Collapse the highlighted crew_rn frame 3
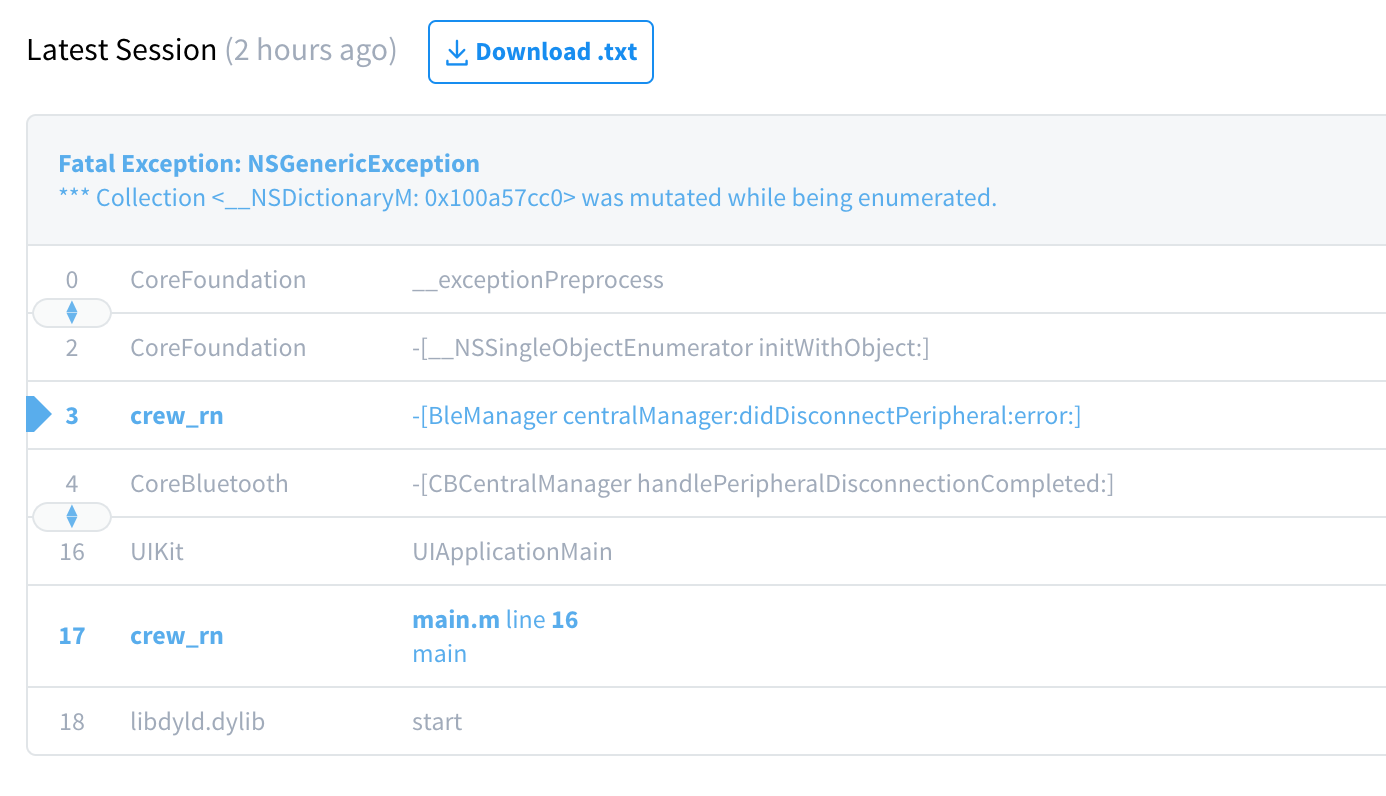The width and height of the screenshot is (1386, 796). point(36,413)
